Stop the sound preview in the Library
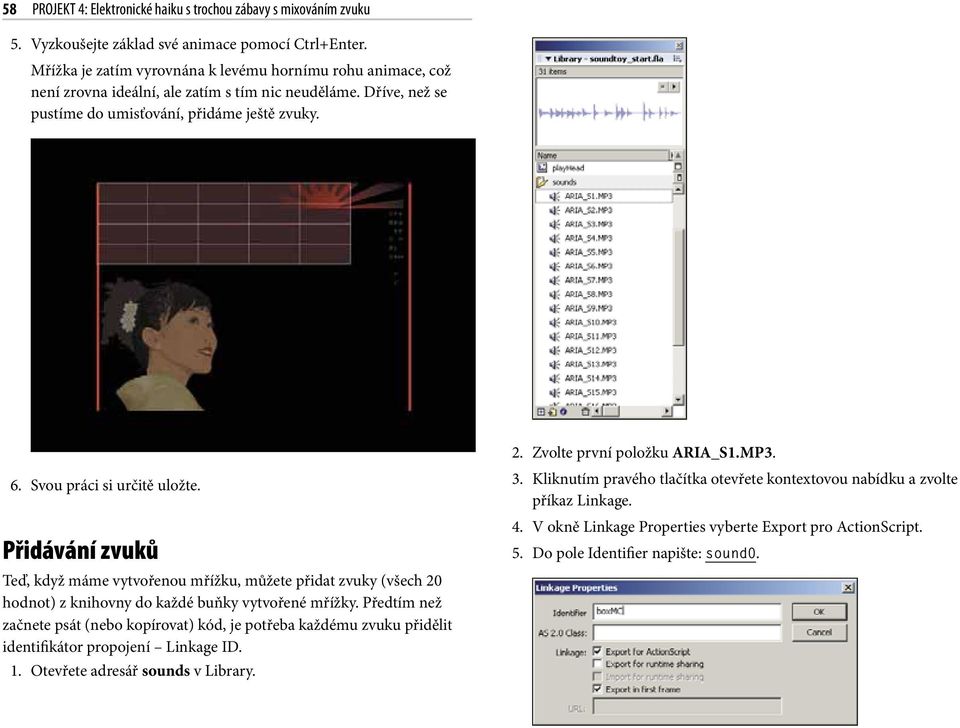960x728 pixels. 663,87
